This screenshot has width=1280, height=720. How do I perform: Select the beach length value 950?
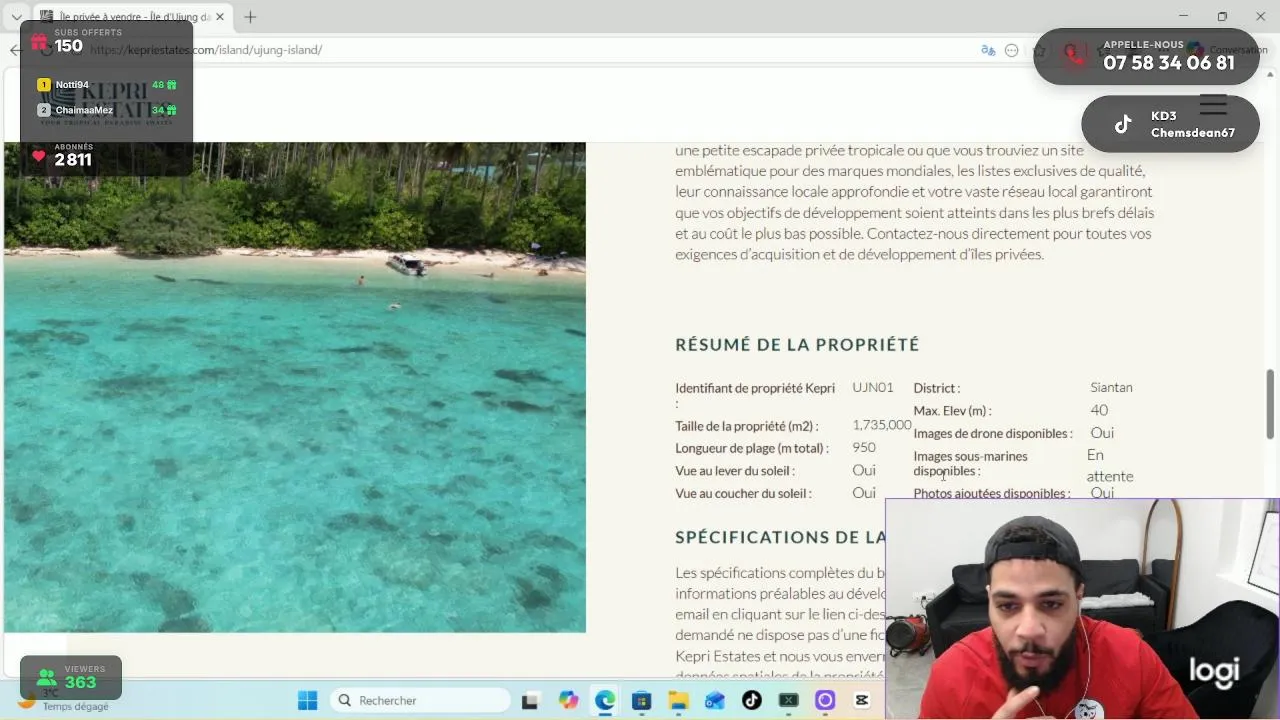coord(864,448)
